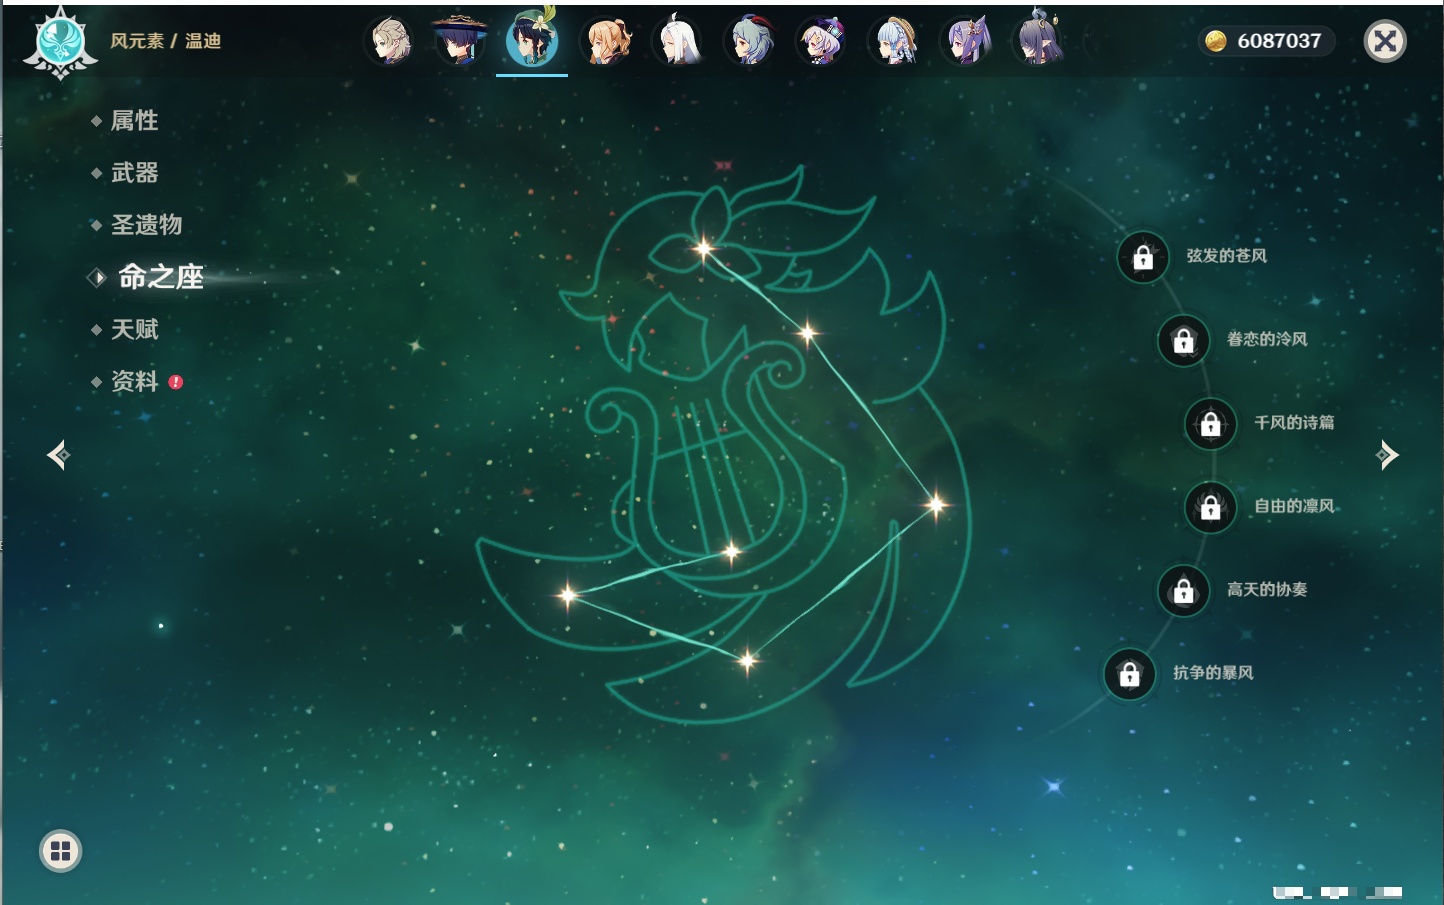Open the 武器 weapon menu item
The image size is (1444, 905).
134,173
